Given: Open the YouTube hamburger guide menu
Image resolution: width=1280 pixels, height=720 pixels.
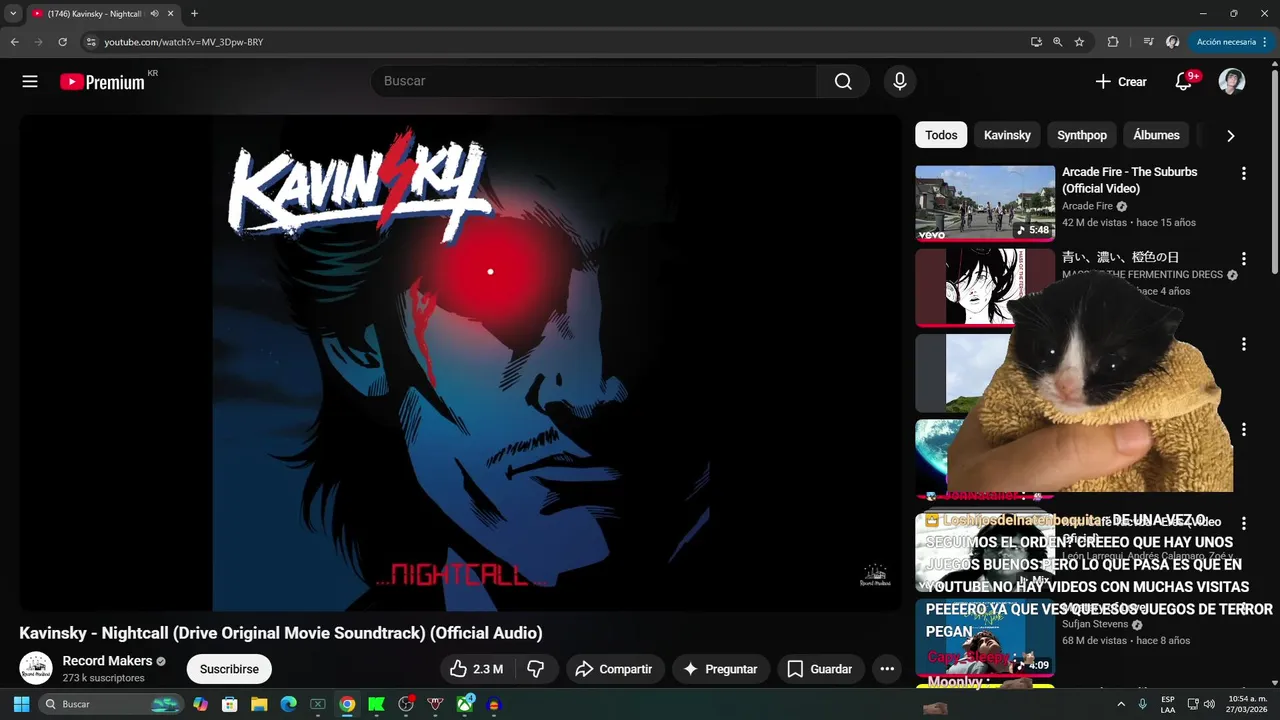Looking at the screenshot, I should 30,82.
